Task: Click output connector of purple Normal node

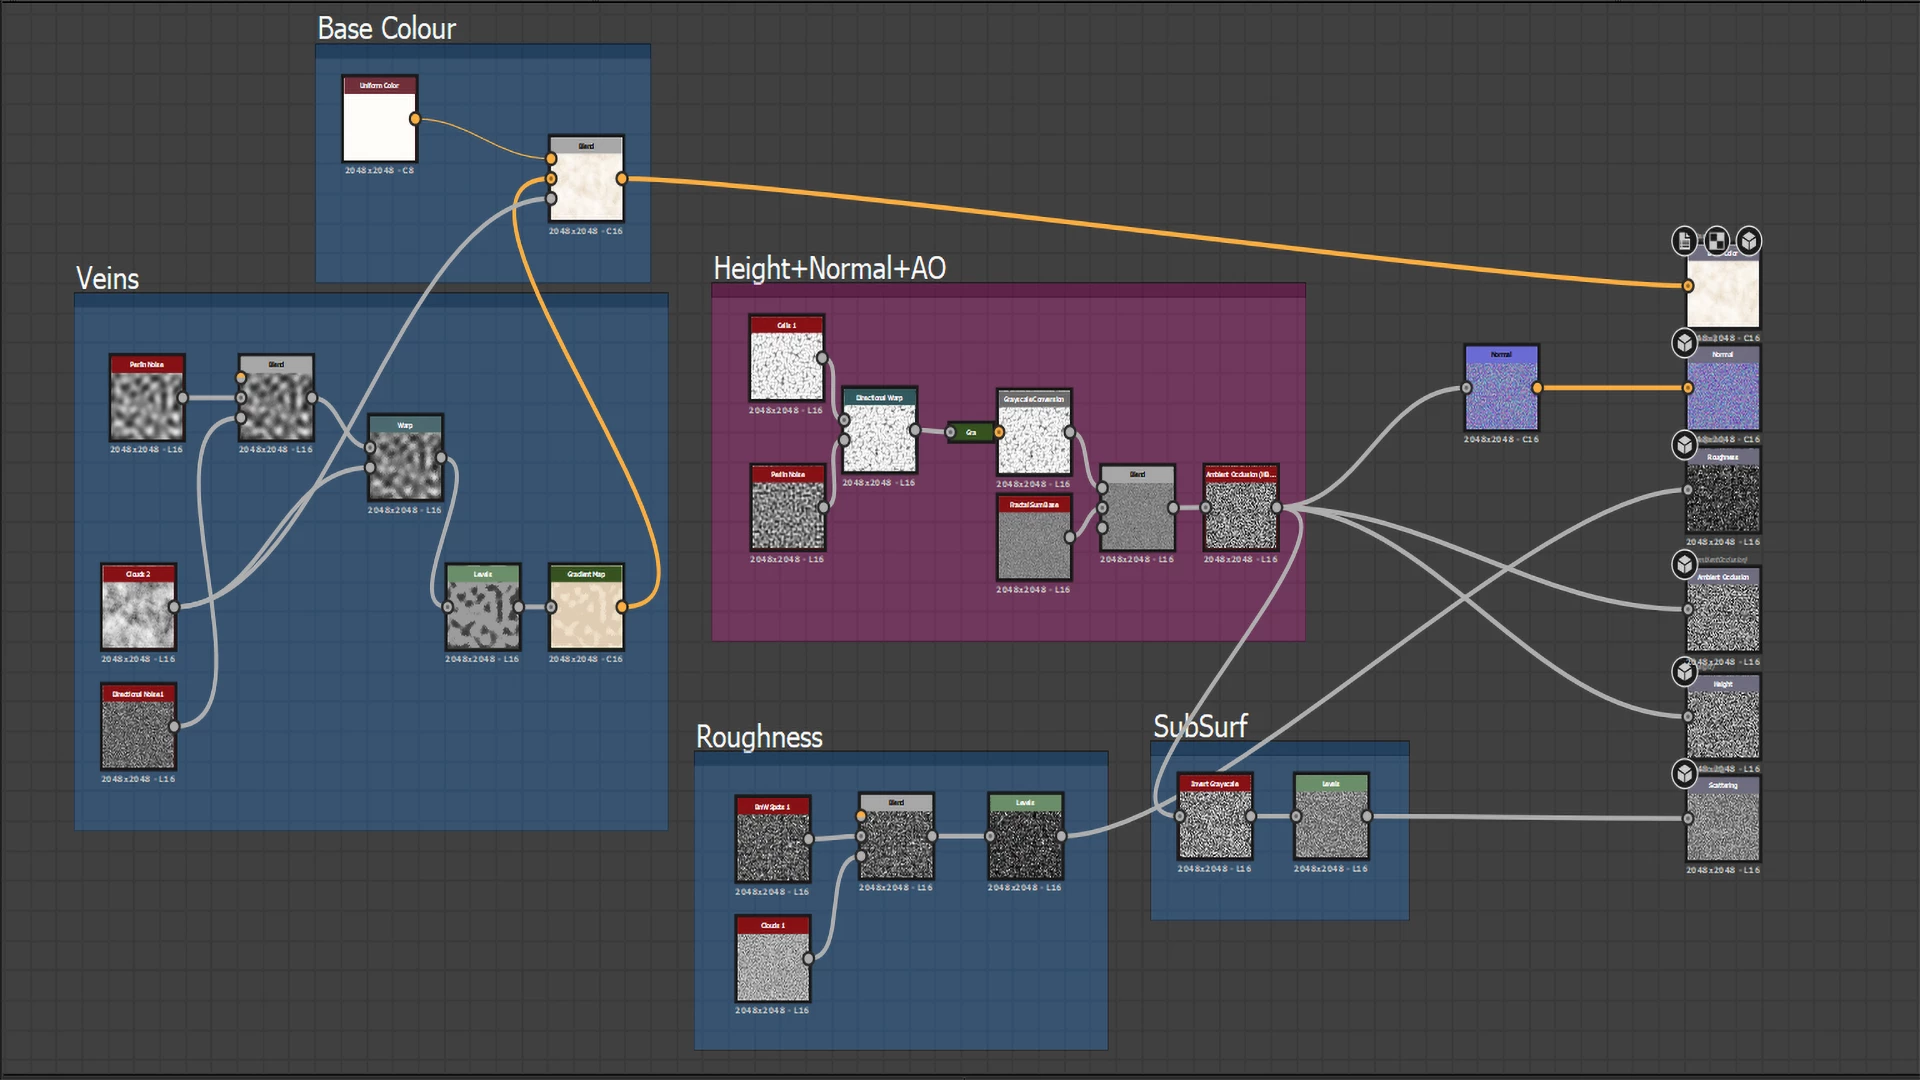Action: (1537, 388)
